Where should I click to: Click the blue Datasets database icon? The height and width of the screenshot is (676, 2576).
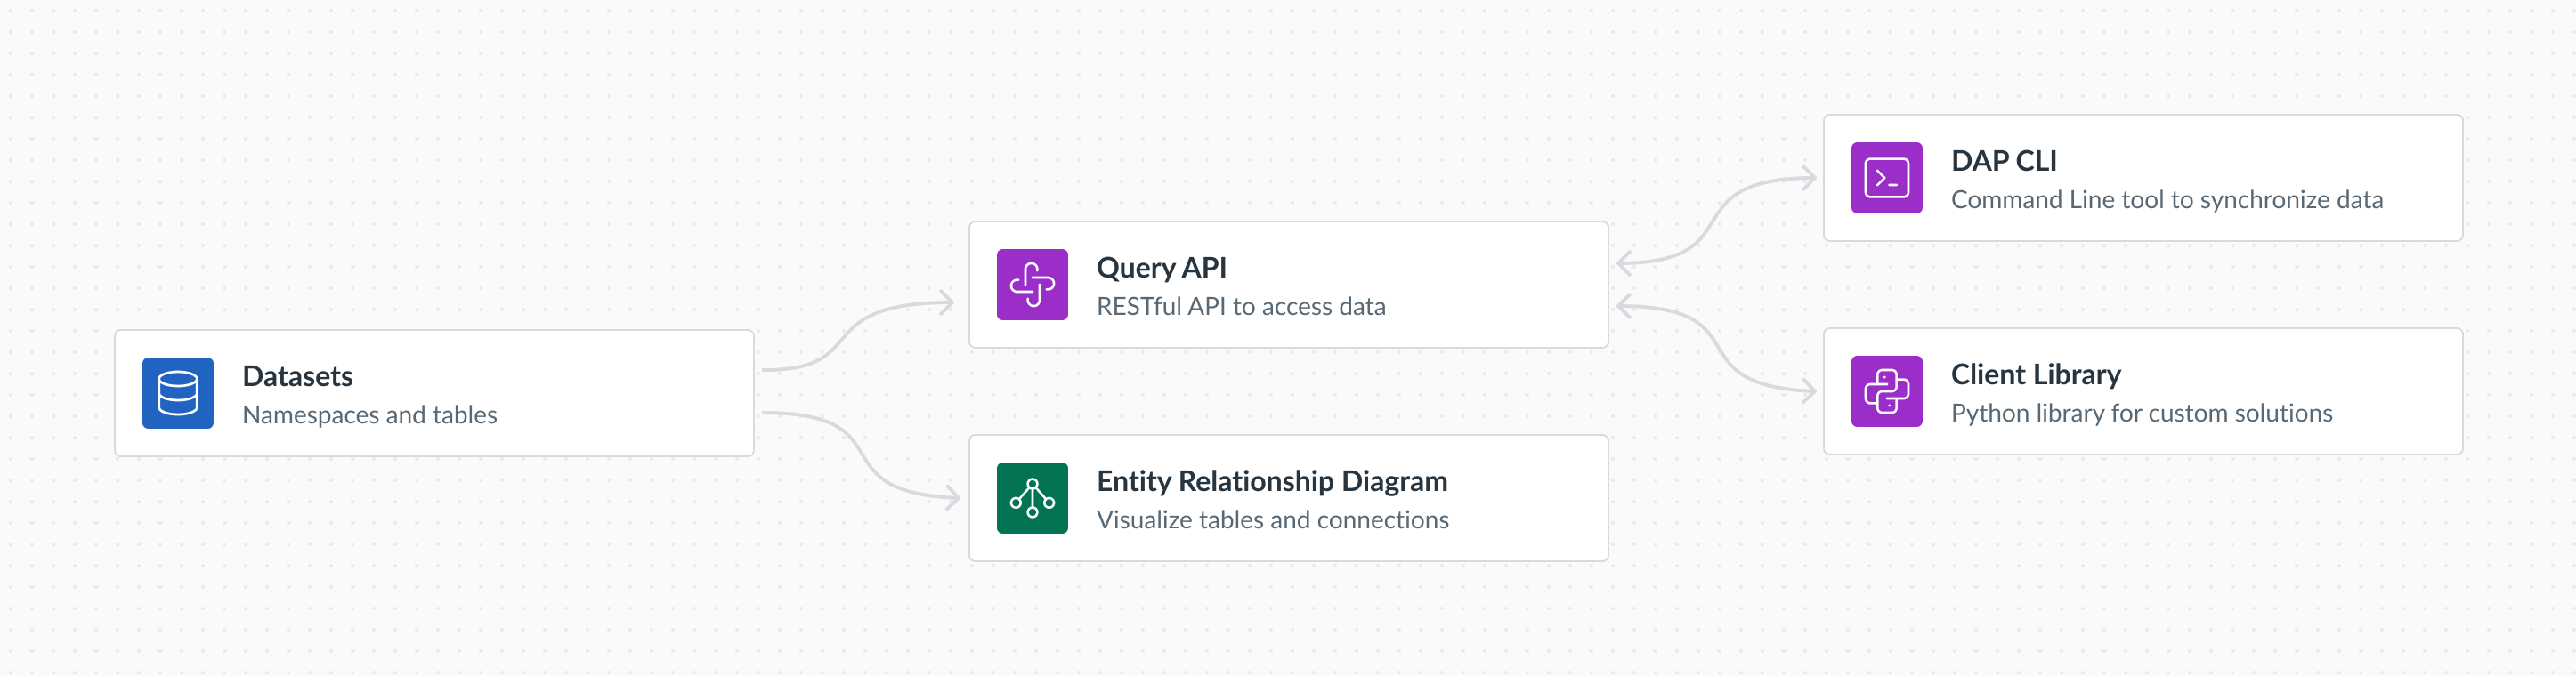pyautogui.click(x=177, y=393)
